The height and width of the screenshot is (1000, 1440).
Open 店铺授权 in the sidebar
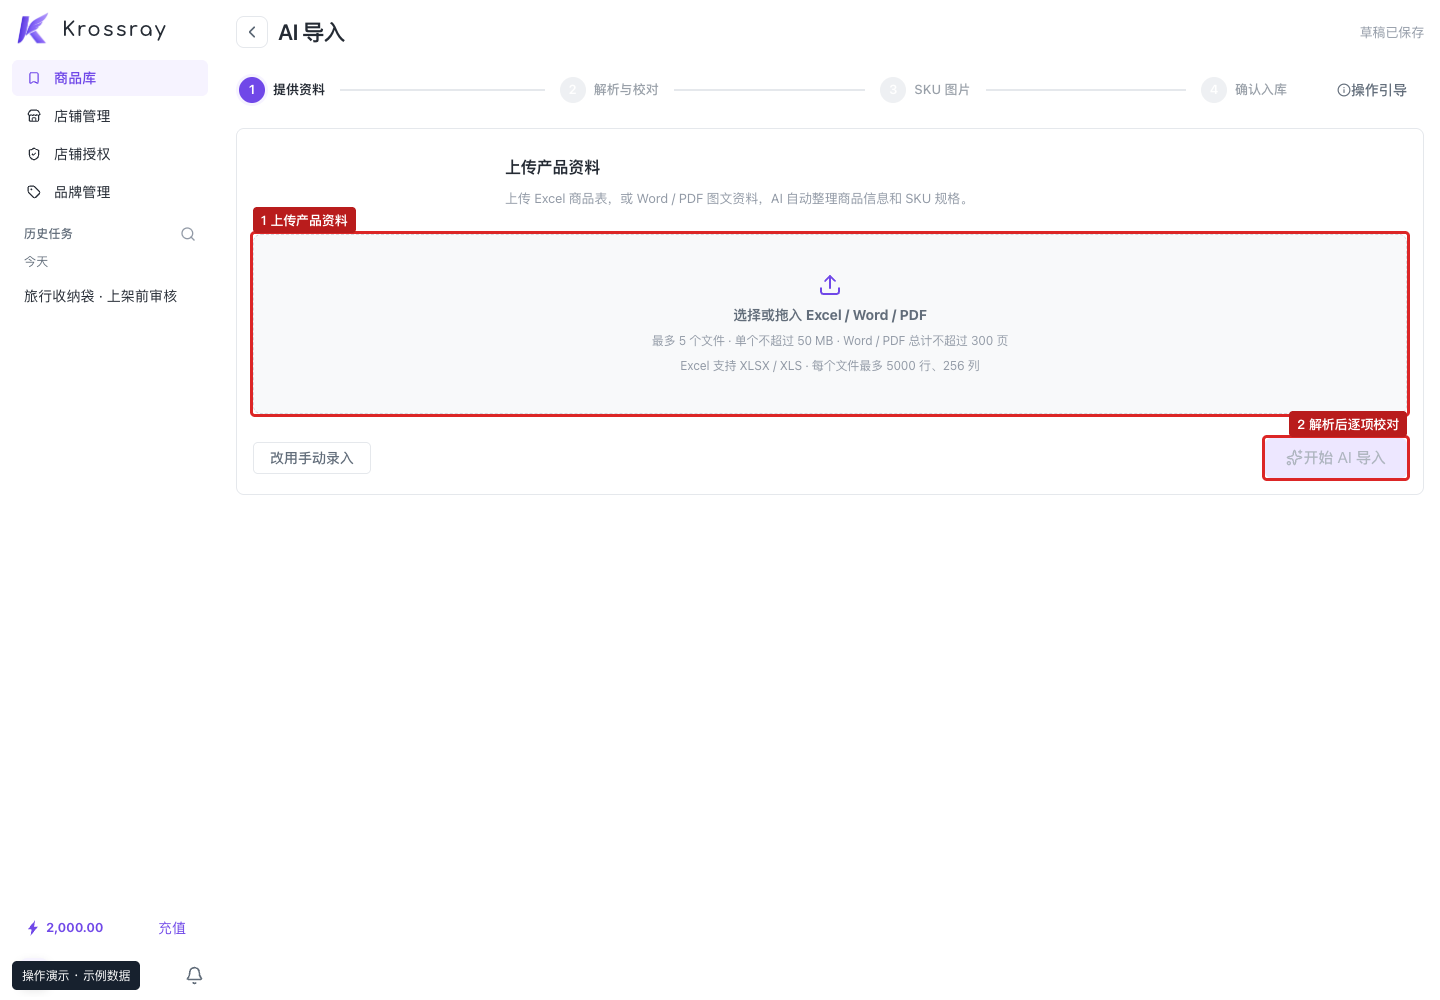click(110, 154)
